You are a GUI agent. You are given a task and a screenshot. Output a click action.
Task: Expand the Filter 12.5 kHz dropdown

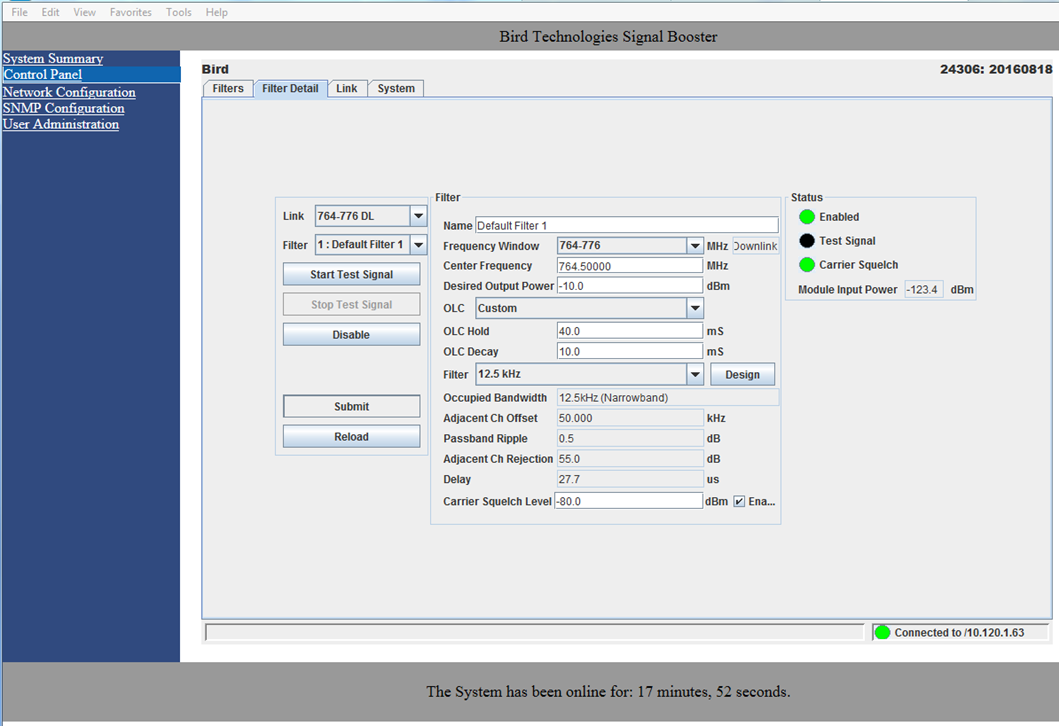589,374
